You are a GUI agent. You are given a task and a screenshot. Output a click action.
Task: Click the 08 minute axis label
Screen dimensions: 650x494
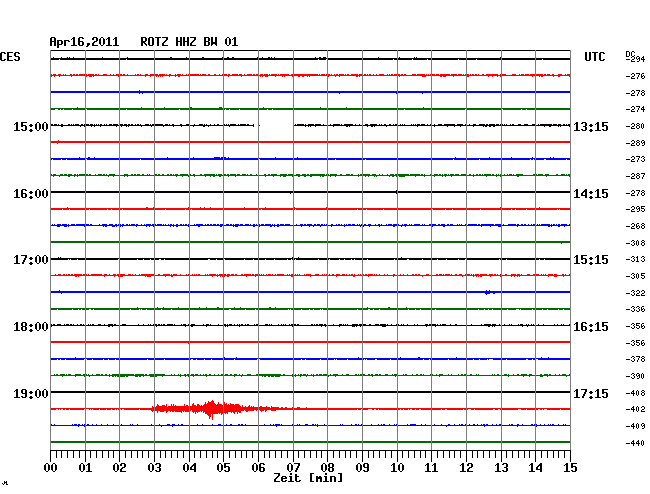pos(327,467)
